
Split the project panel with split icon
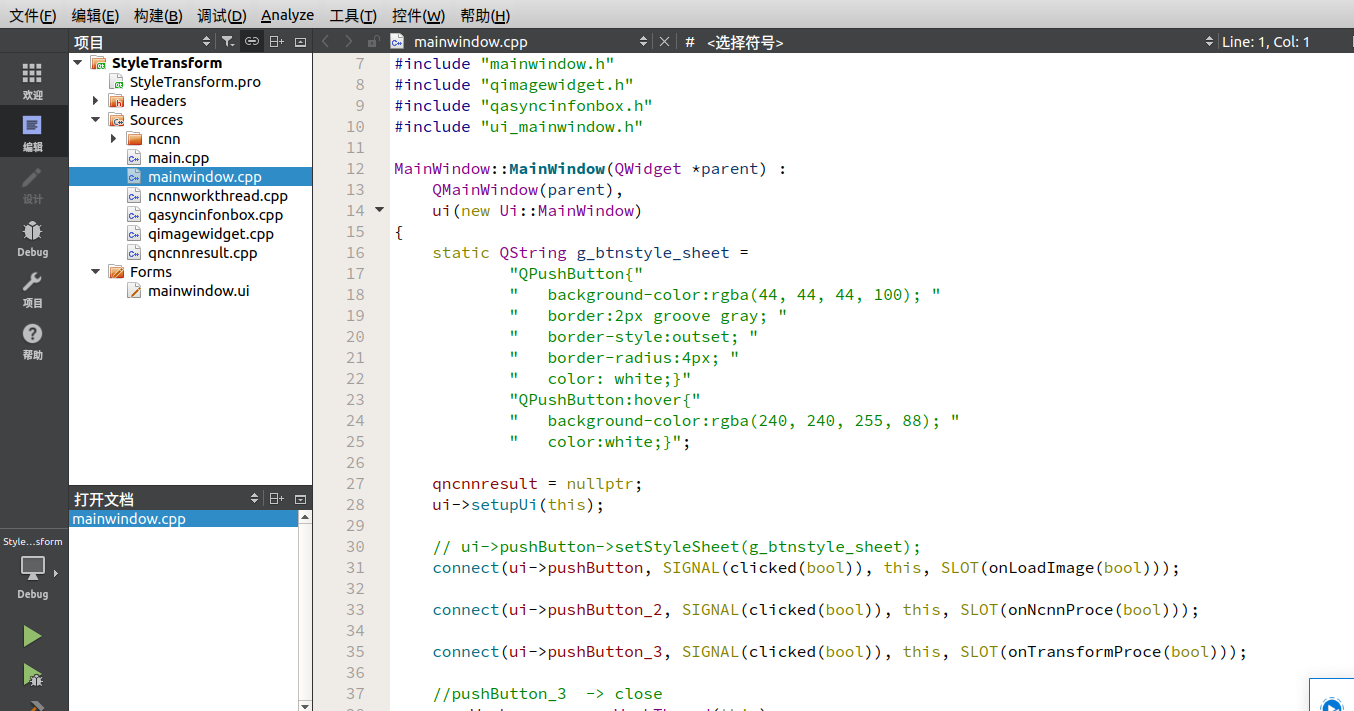[x=276, y=41]
